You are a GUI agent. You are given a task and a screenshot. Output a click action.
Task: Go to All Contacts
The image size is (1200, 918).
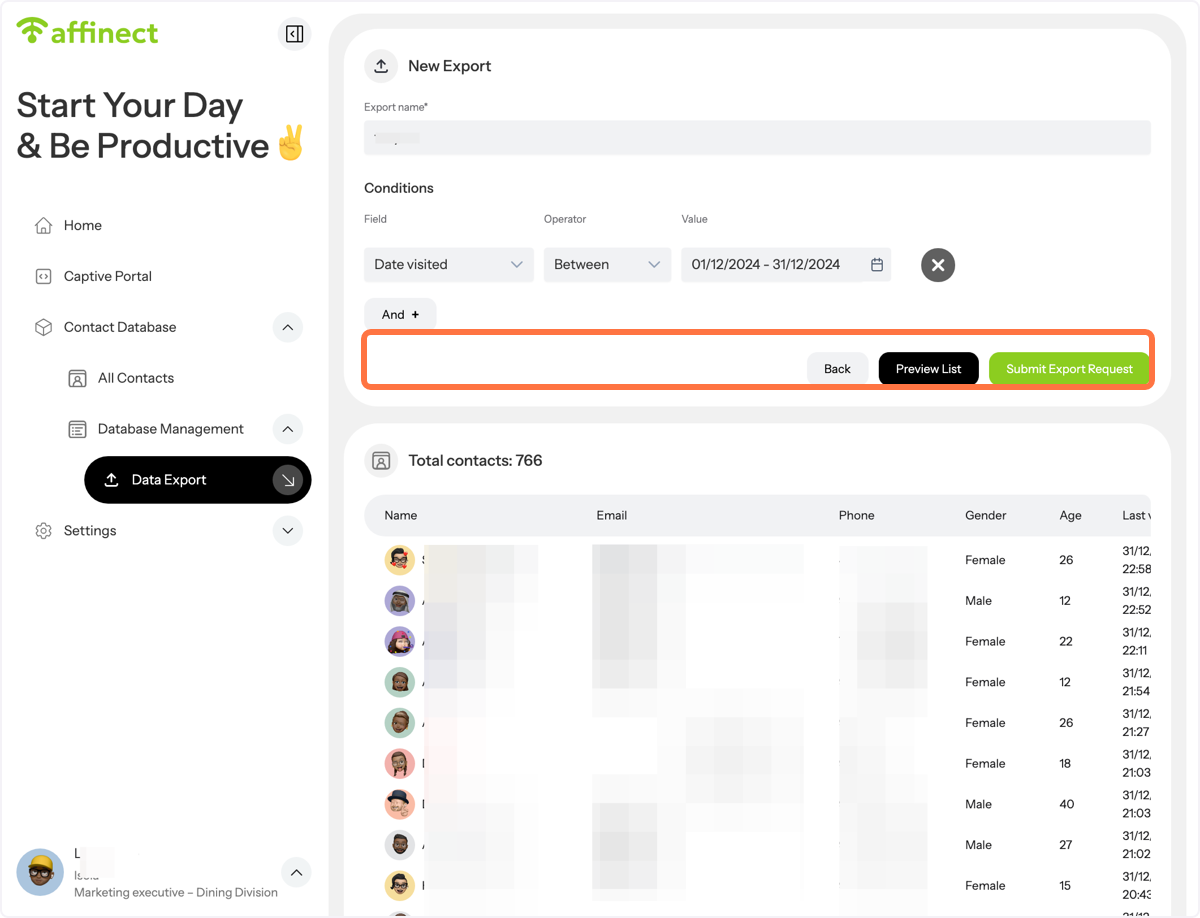pyautogui.click(x=136, y=378)
